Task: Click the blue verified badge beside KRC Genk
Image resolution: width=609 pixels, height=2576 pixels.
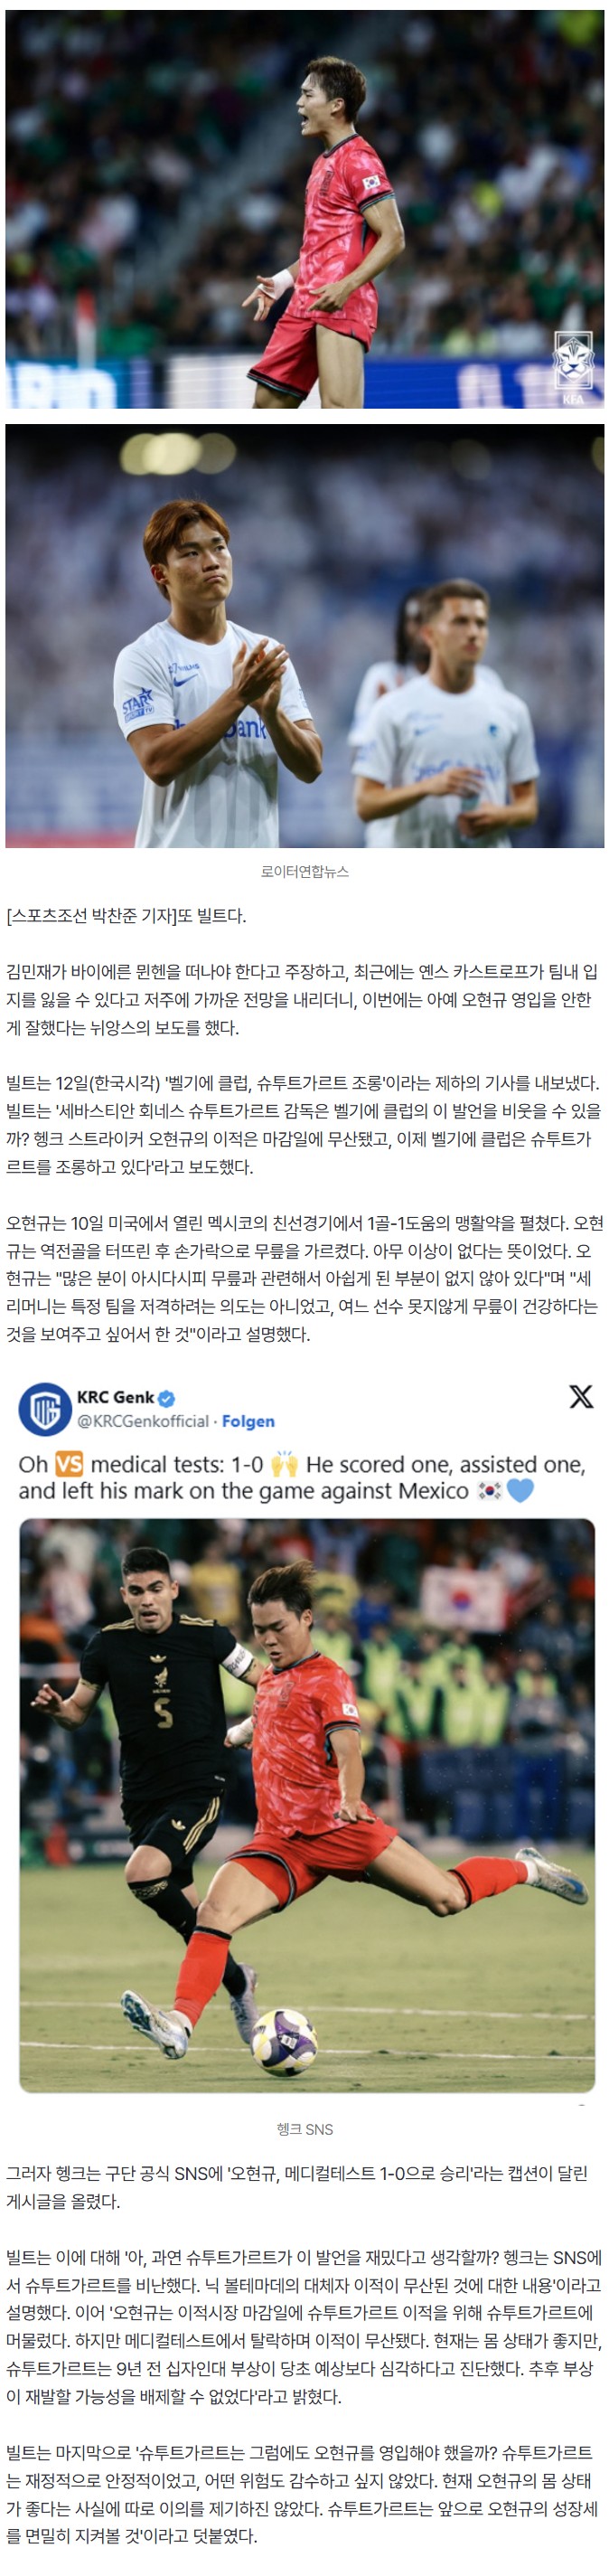Action: [x=167, y=1397]
